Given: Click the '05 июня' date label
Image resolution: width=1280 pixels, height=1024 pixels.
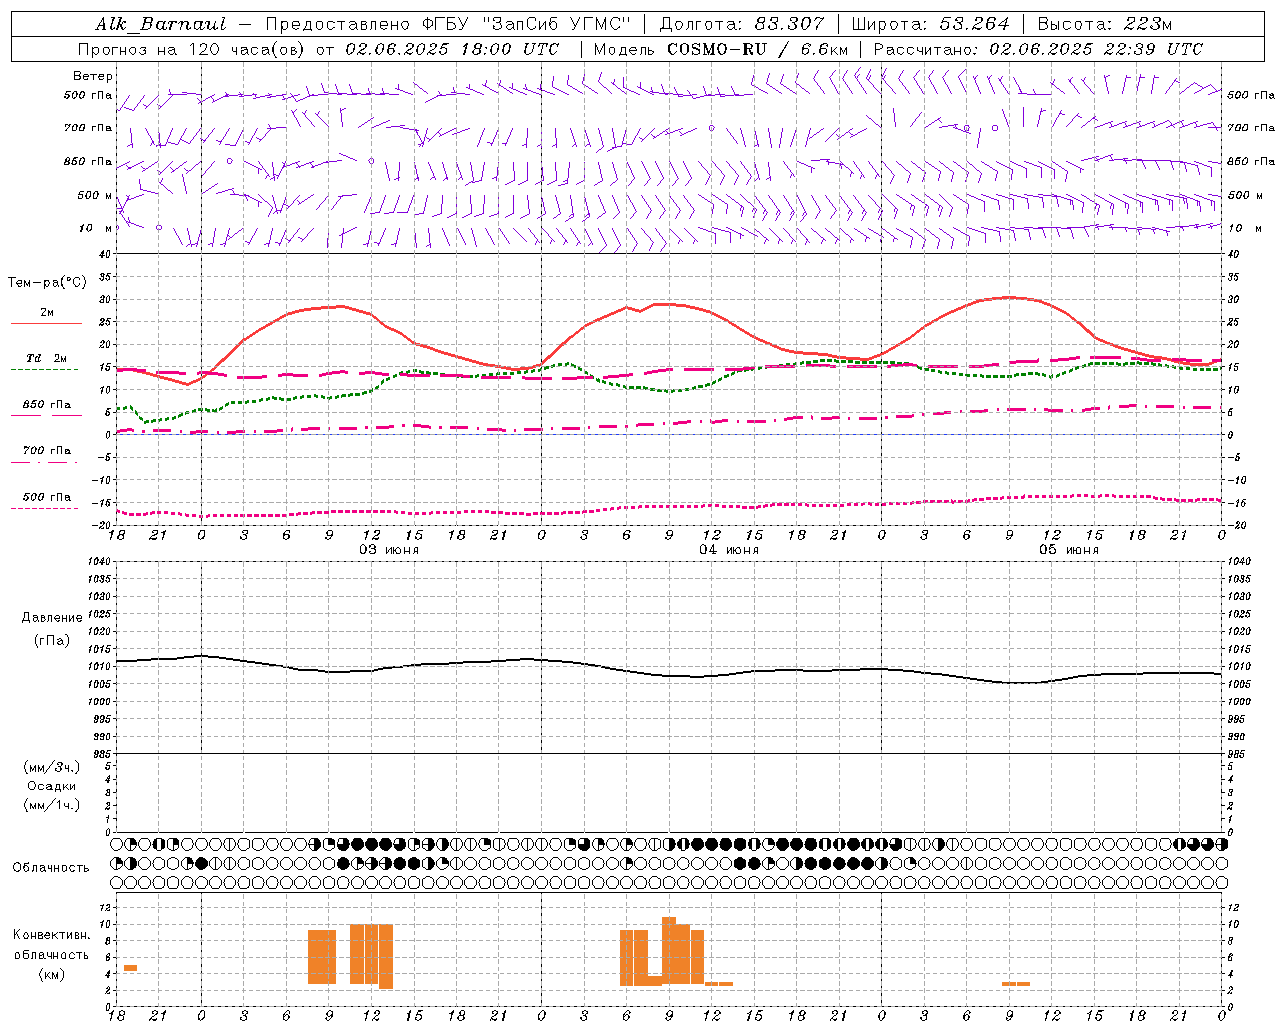Looking at the screenshot, I should pos(1069,550).
